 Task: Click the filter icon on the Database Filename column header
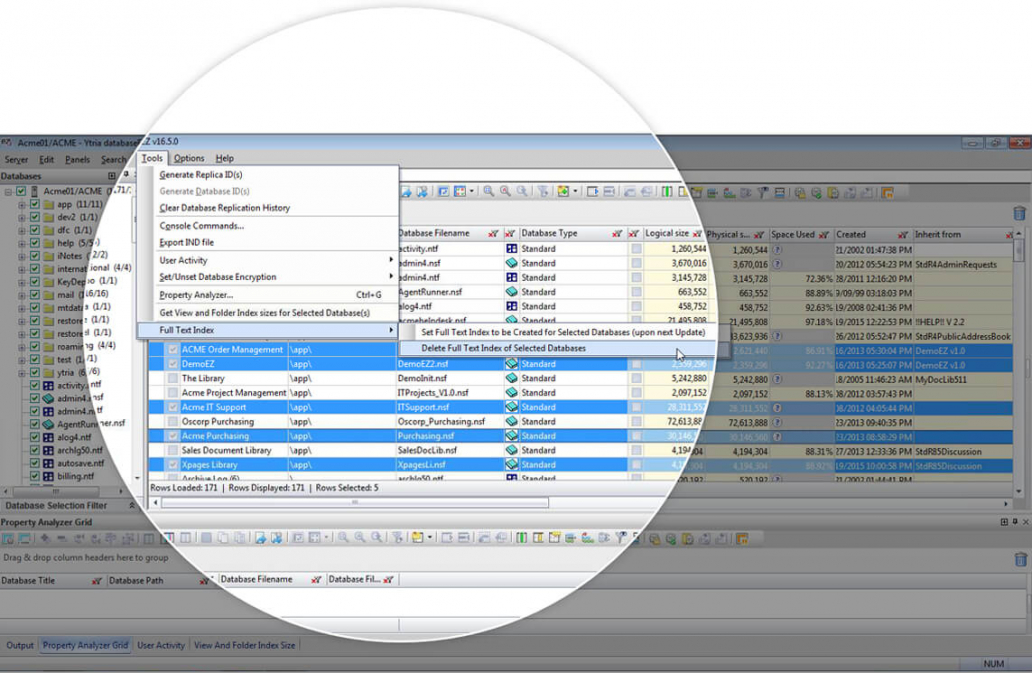pyautogui.click(x=493, y=234)
